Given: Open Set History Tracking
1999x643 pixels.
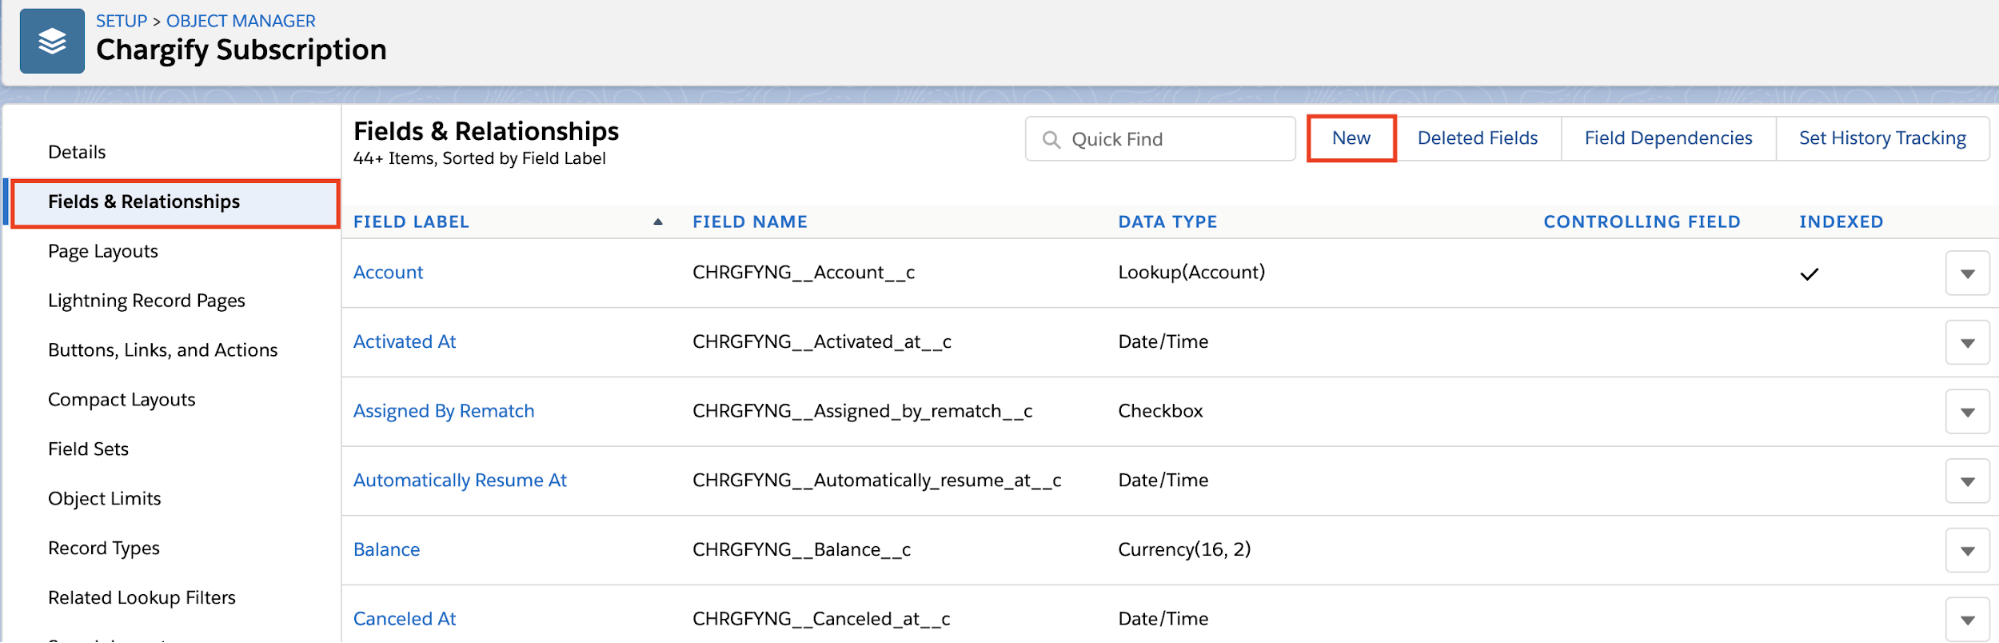Looking at the screenshot, I should click(1882, 139).
